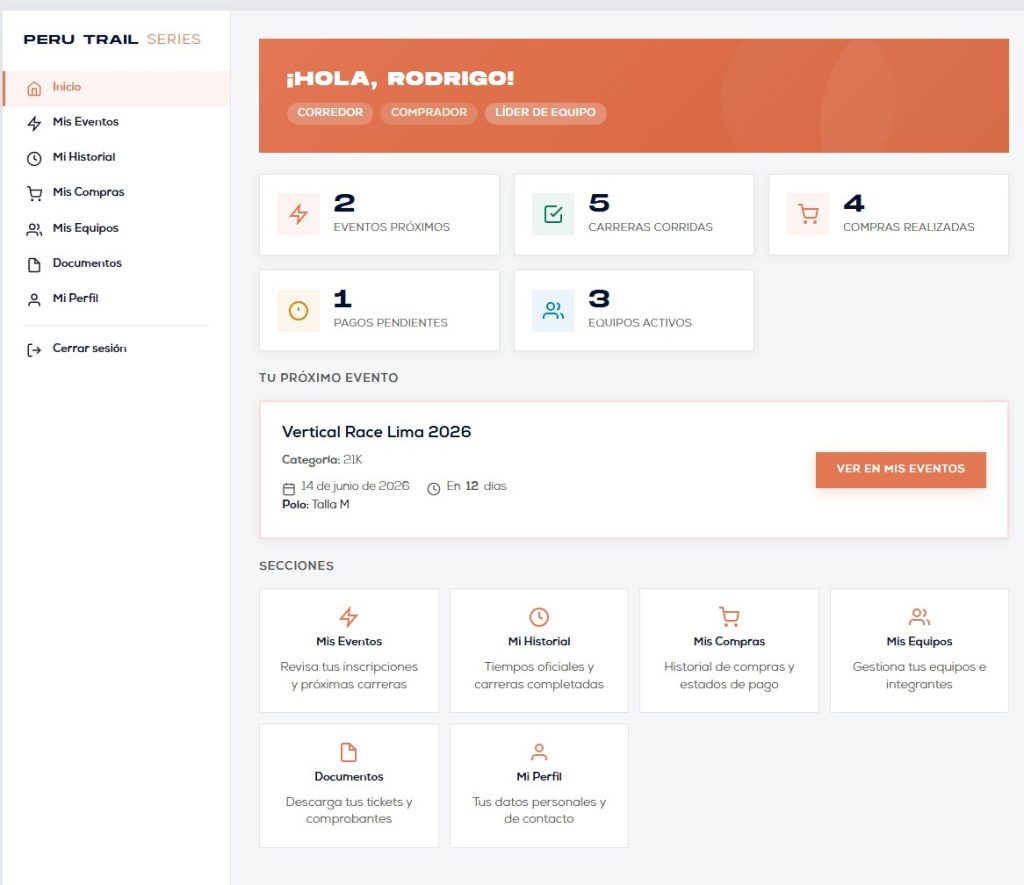Image resolution: width=1024 pixels, height=885 pixels.
Task: Click Gestiona tus equipos e integrantes text
Action: (x=919, y=675)
